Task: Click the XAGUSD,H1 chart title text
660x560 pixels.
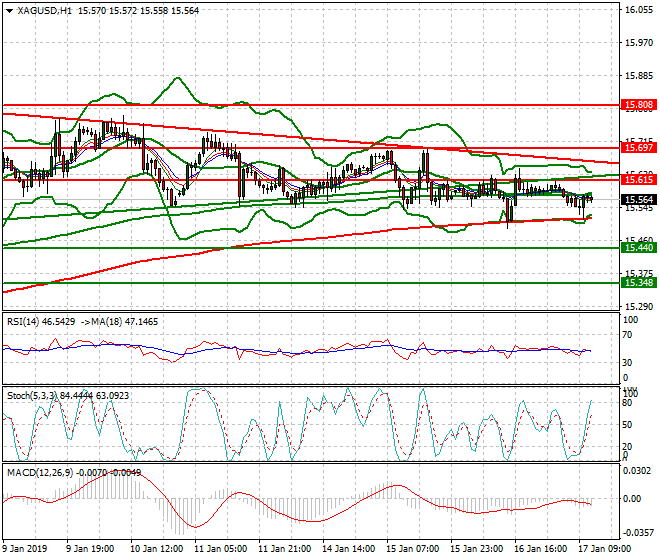Action: click(45, 11)
